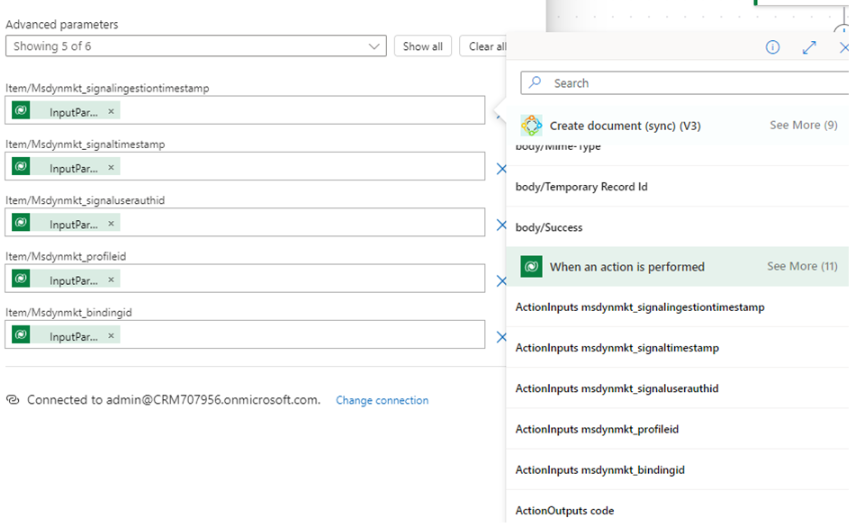Click the connection link icon beside Connected to
Image resolution: width=849 pixels, height=530 pixels.
[x=12, y=400]
